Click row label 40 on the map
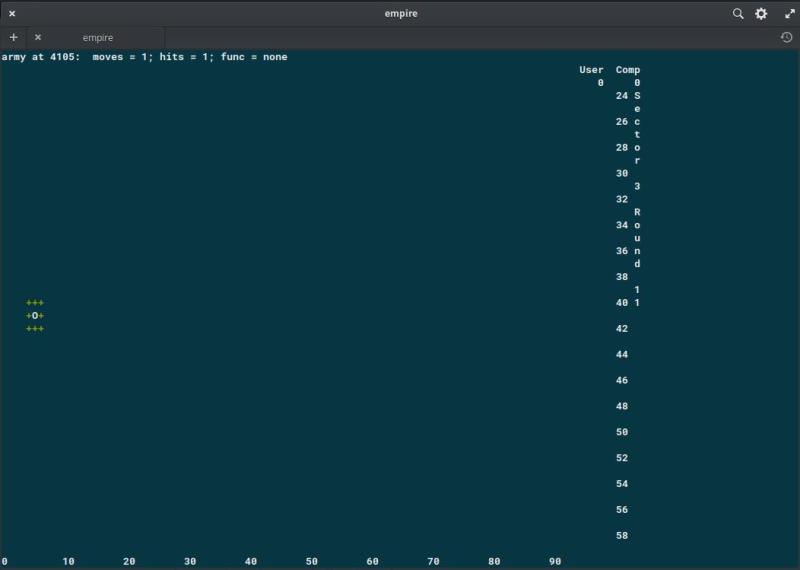This screenshot has height=570, width=800. 622,303
